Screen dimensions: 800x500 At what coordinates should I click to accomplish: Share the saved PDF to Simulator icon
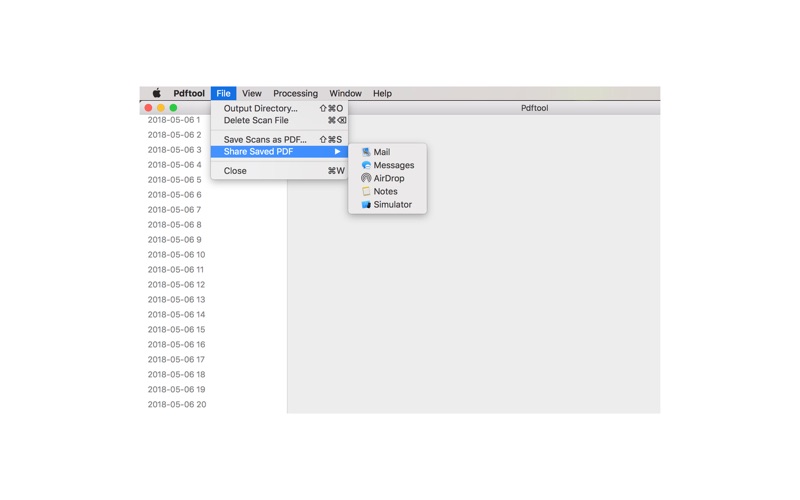(x=366, y=205)
